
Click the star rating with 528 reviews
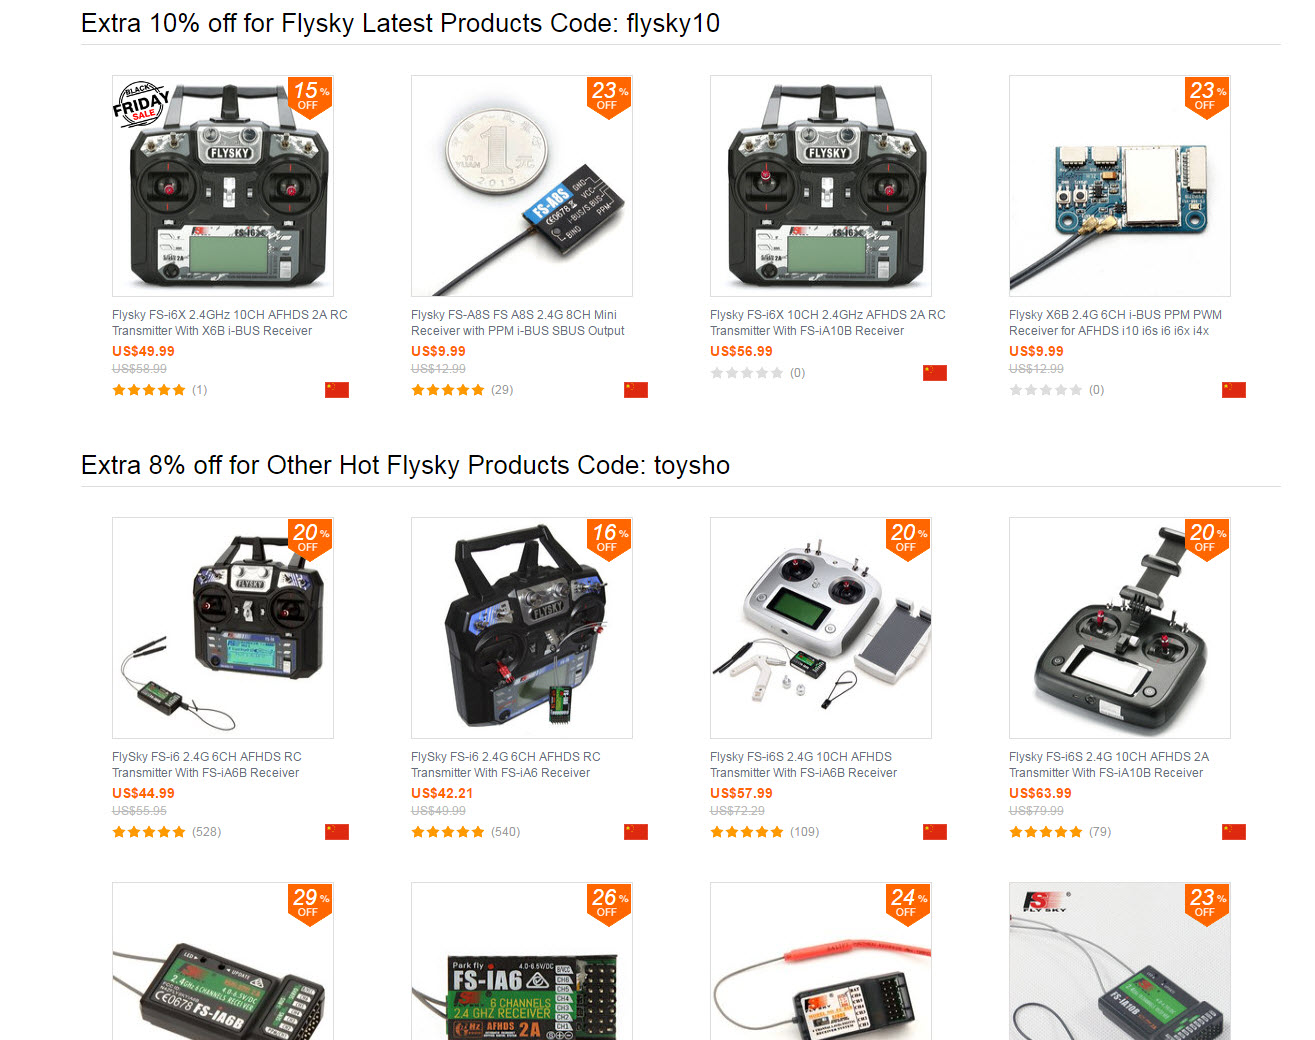[x=149, y=832]
